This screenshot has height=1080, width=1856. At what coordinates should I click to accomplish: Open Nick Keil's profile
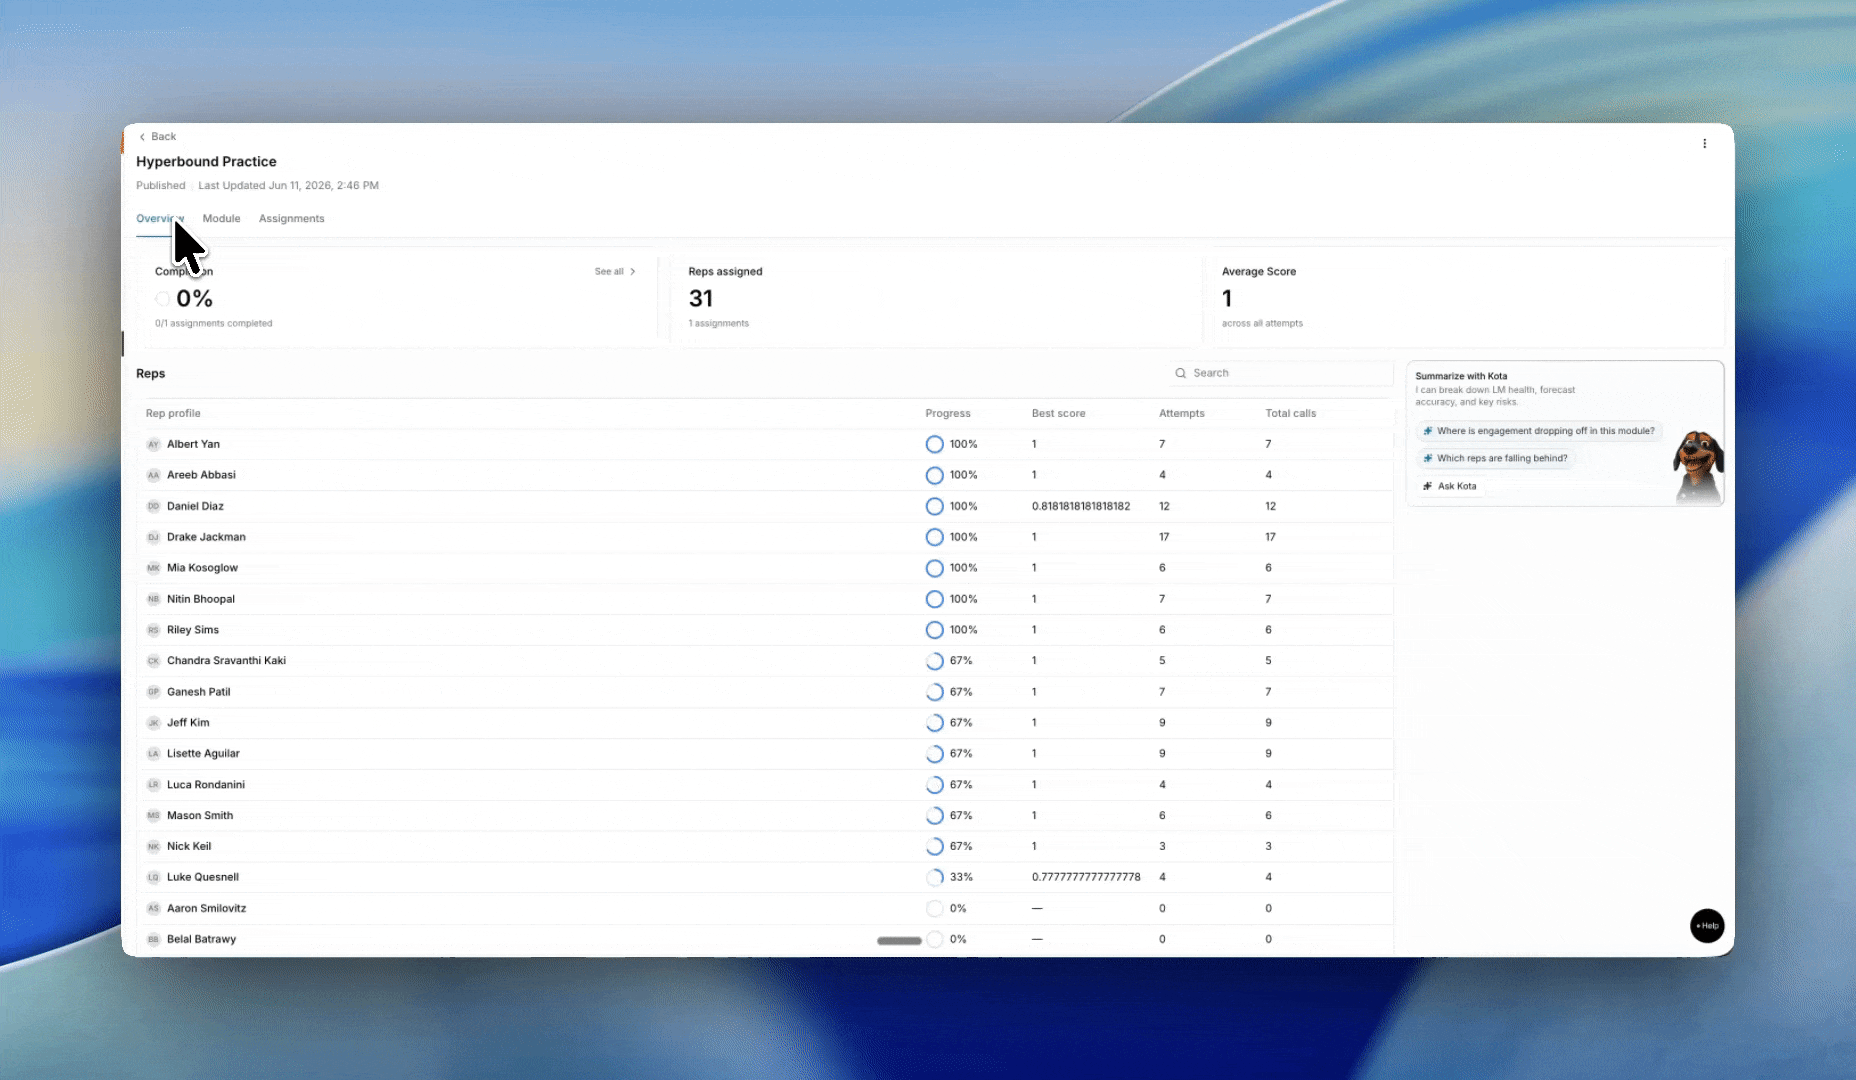pyautogui.click(x=189, y=846)
